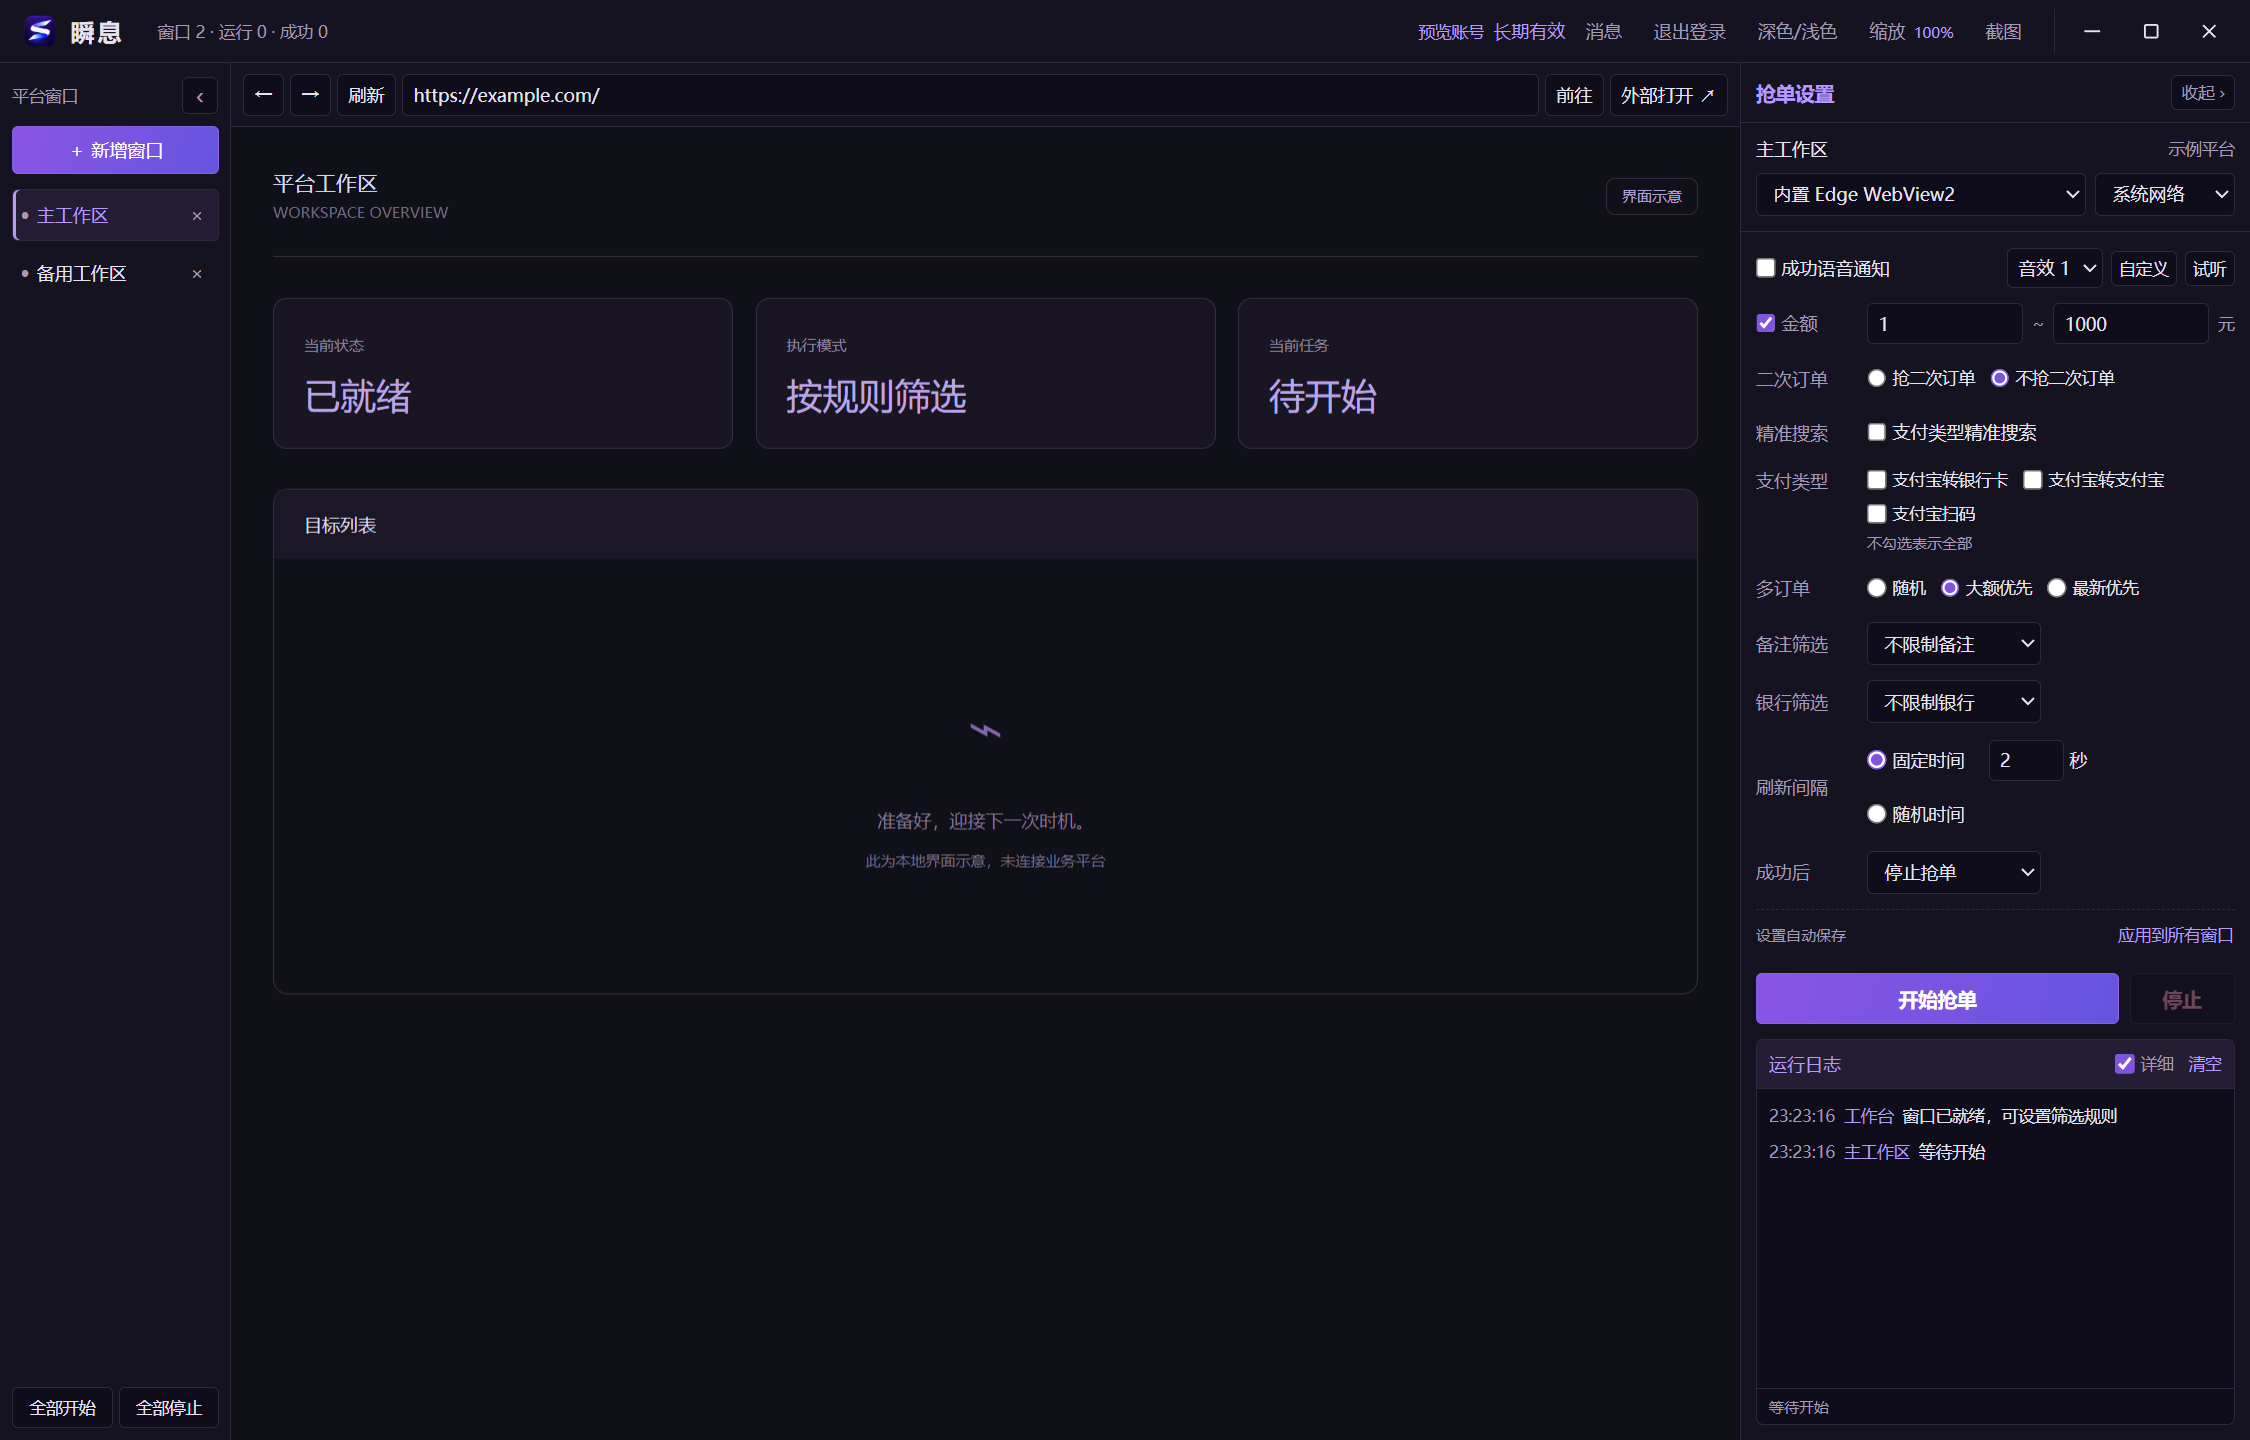Switch to the 备用工作区 window tab
2250x1440 pixels.
pyautogui.click(x=116, y=274)
